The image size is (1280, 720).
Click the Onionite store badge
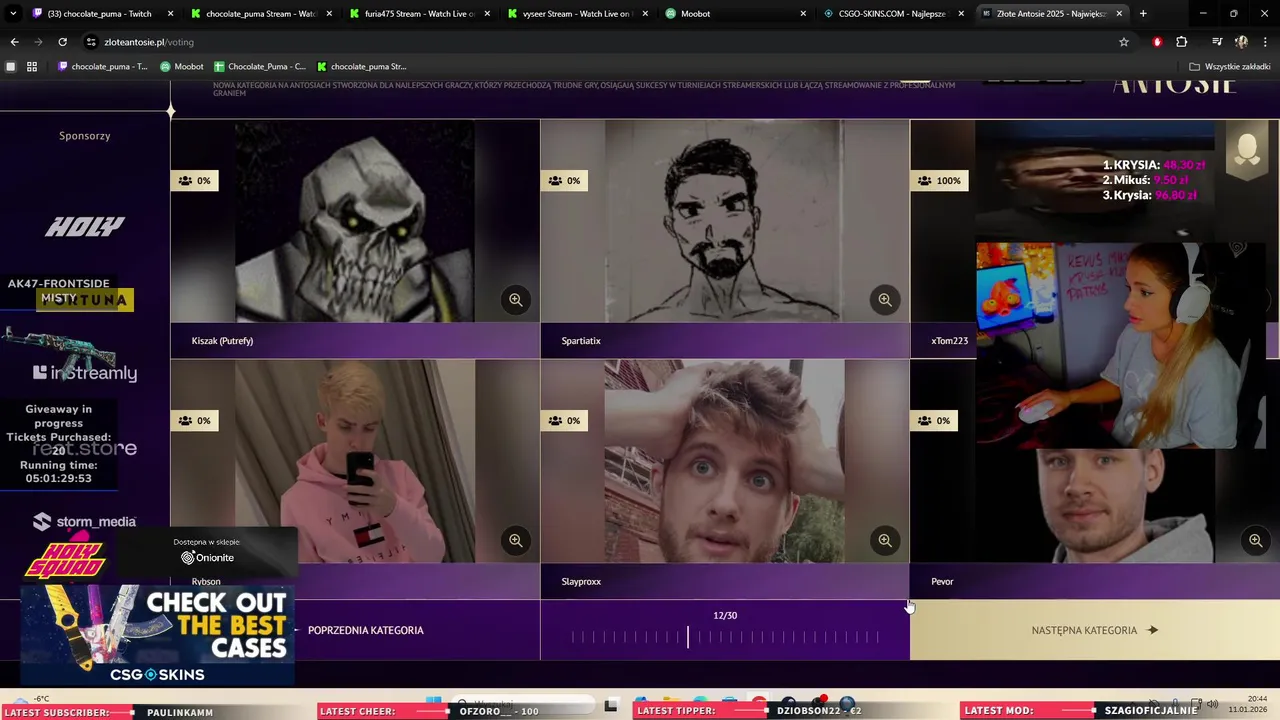[208, 552]
